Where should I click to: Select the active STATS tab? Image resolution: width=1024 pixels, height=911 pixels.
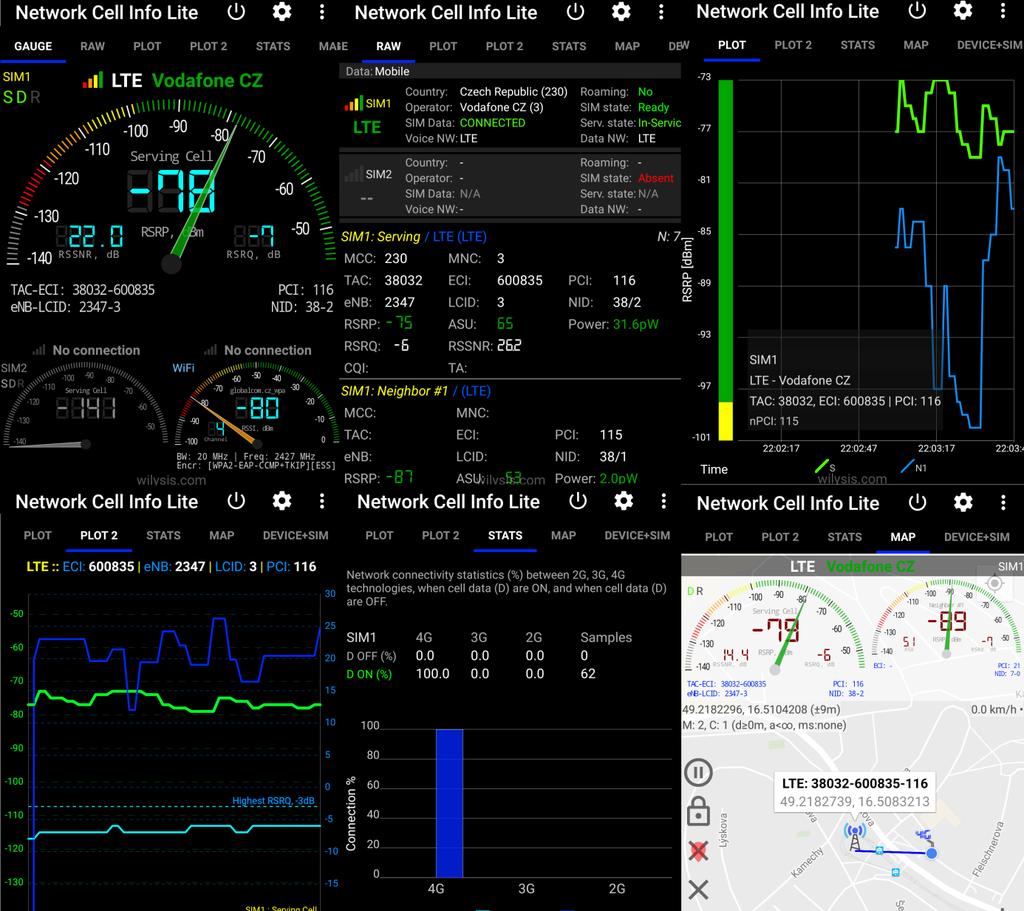pos(505,535)
